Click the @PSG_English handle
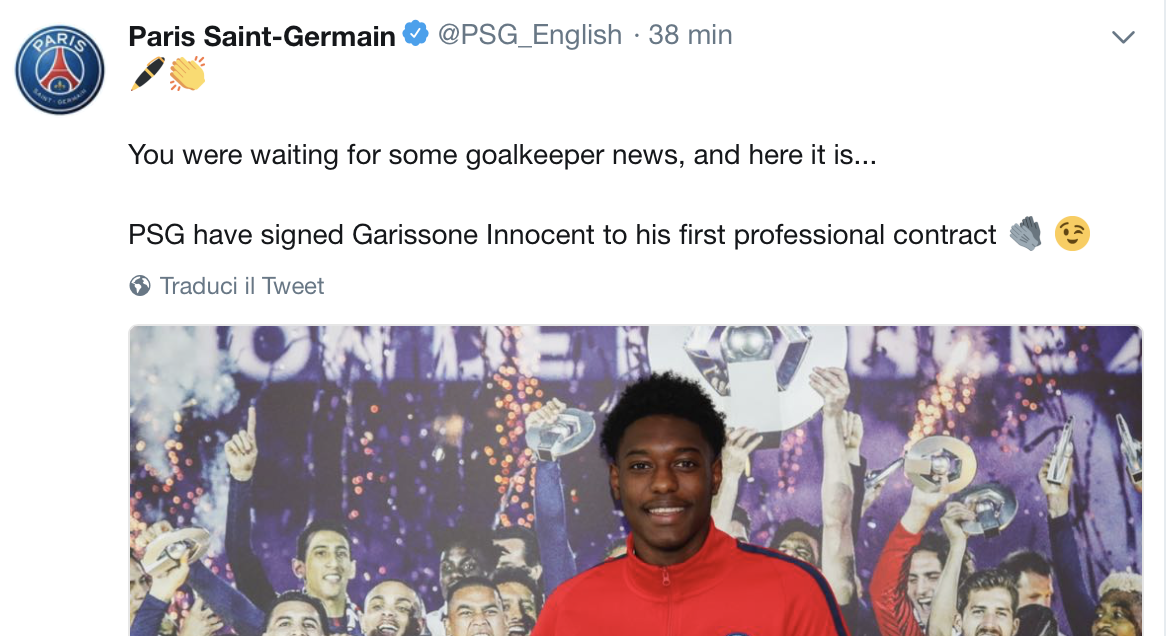Screen dimensions: 1166x636 tap(530, 35)
